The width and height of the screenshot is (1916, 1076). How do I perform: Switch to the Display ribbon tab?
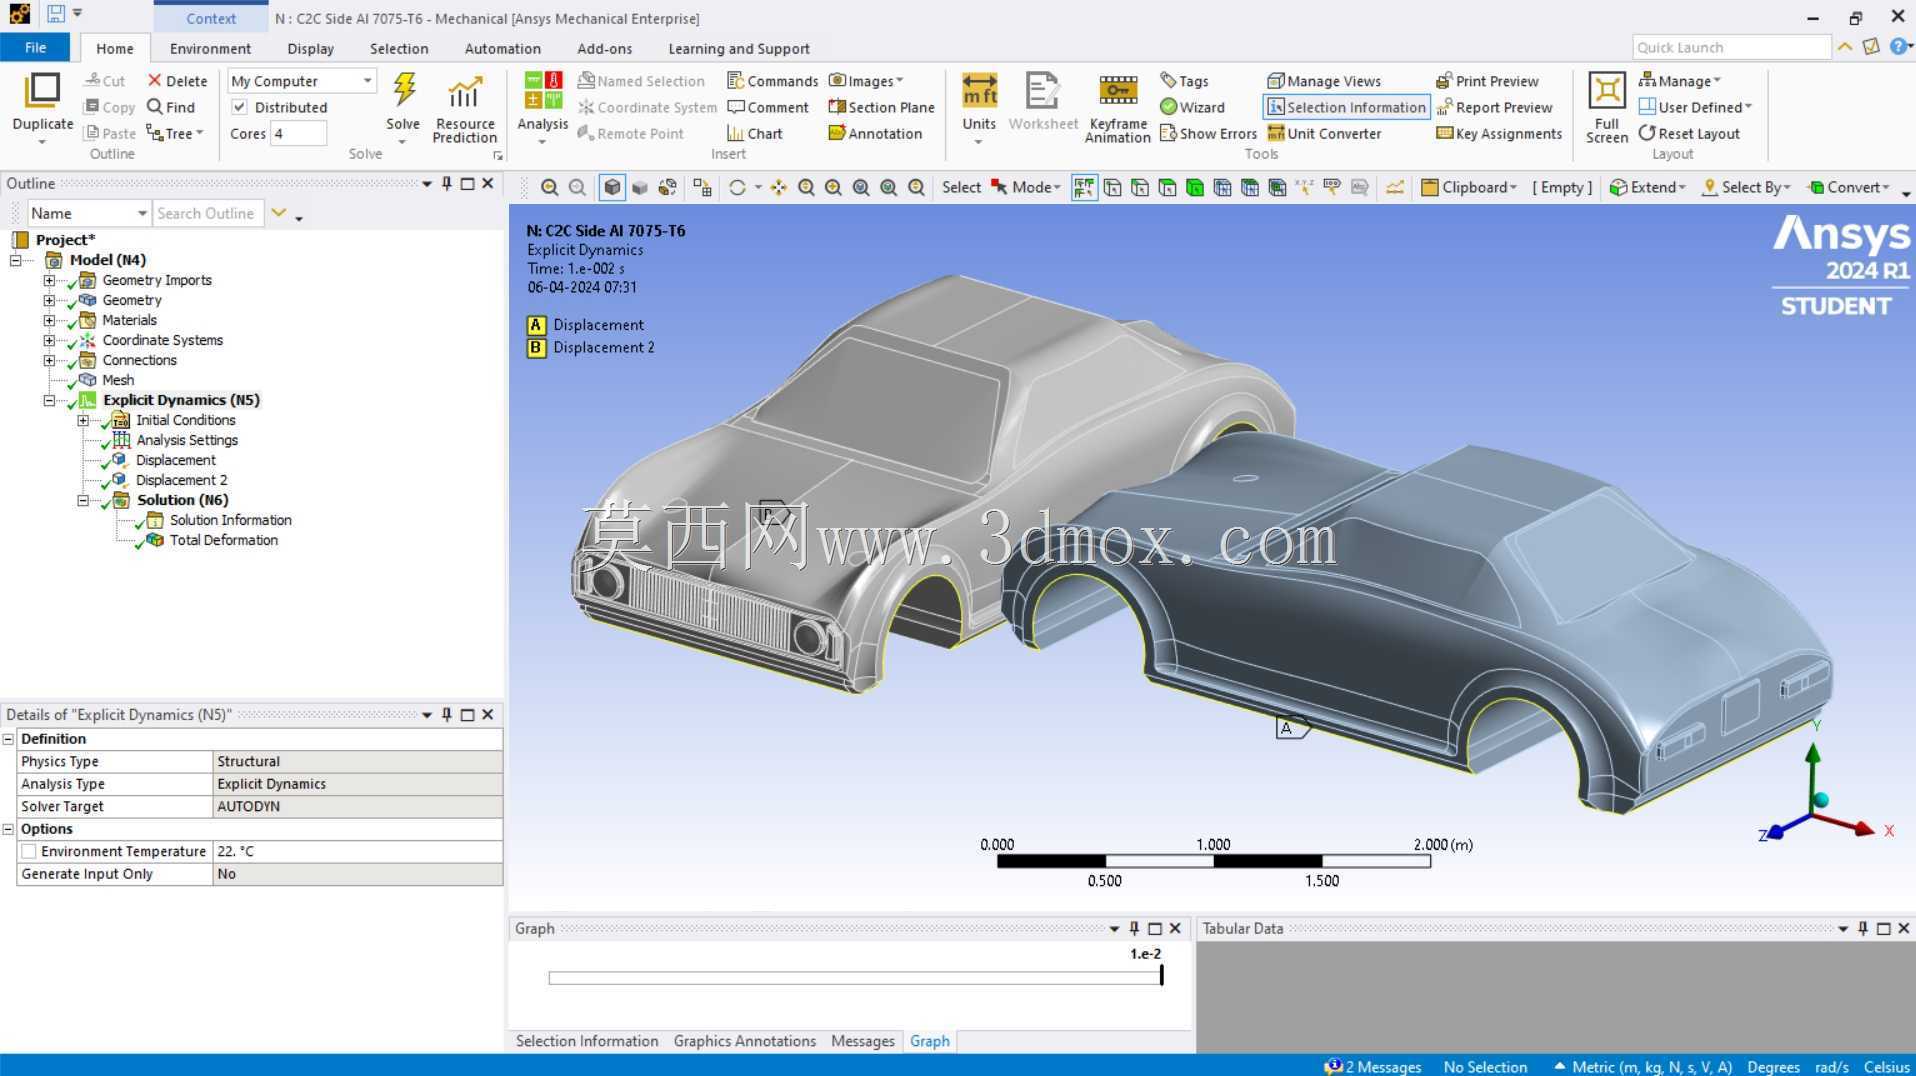[310, 48]
